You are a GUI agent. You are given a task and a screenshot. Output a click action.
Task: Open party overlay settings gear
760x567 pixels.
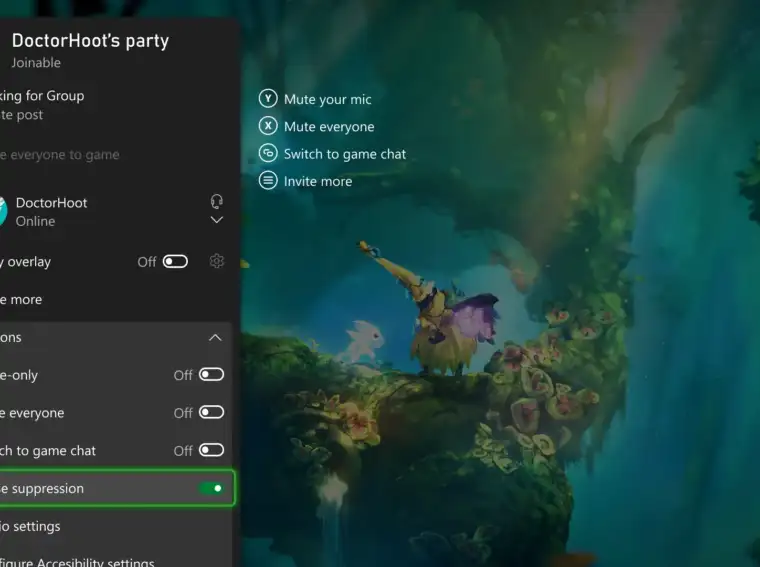217,261
